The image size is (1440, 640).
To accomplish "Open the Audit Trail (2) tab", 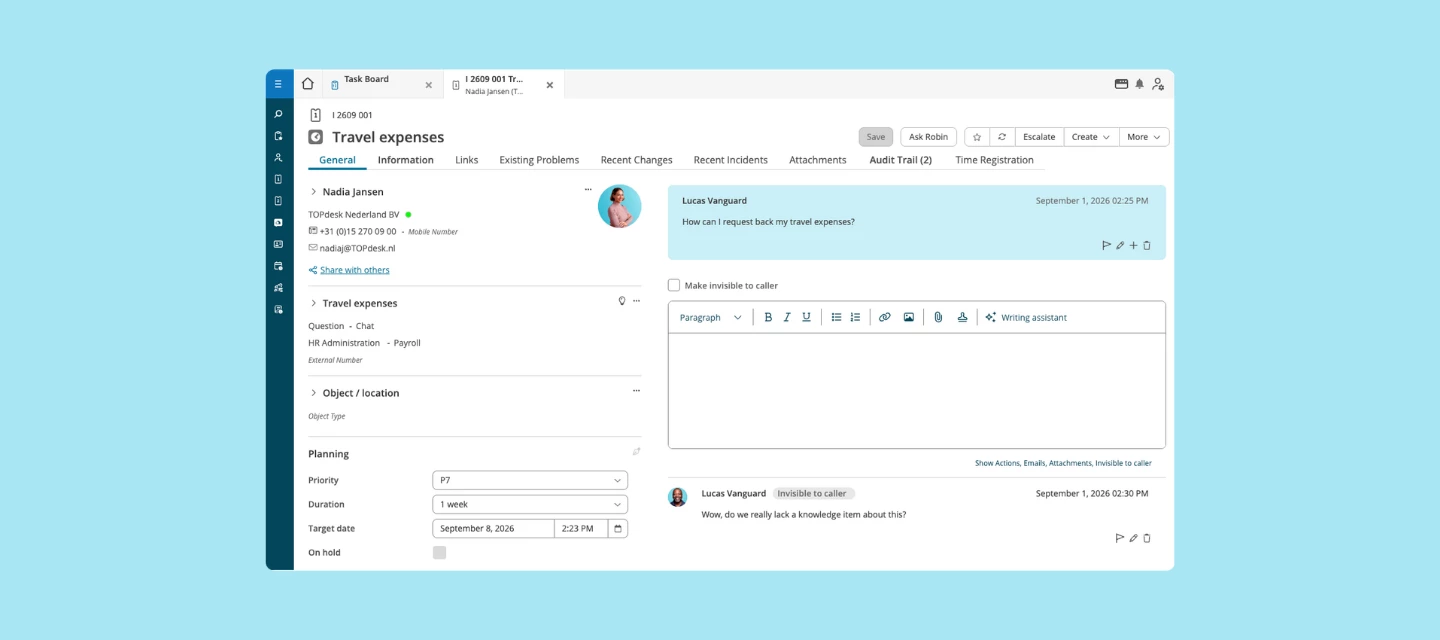I will tap(901, 160).
